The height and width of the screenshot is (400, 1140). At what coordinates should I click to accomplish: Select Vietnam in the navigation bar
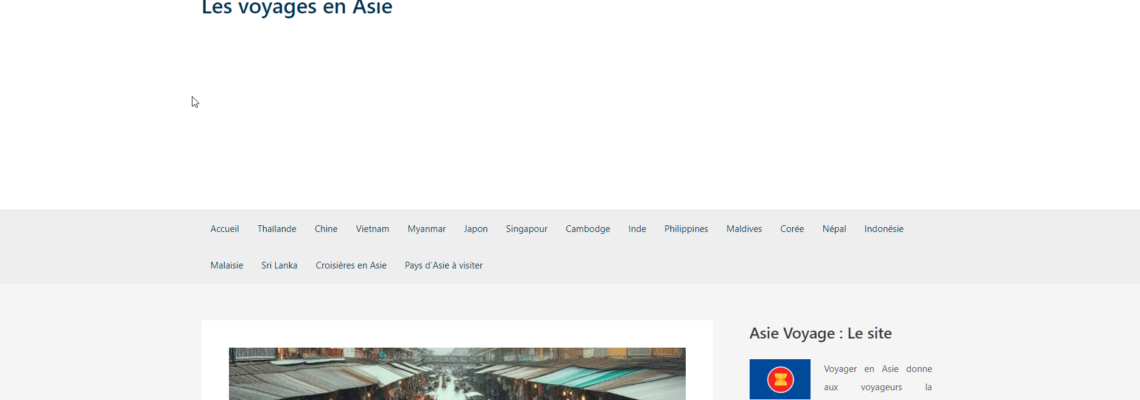click(372, 228)
